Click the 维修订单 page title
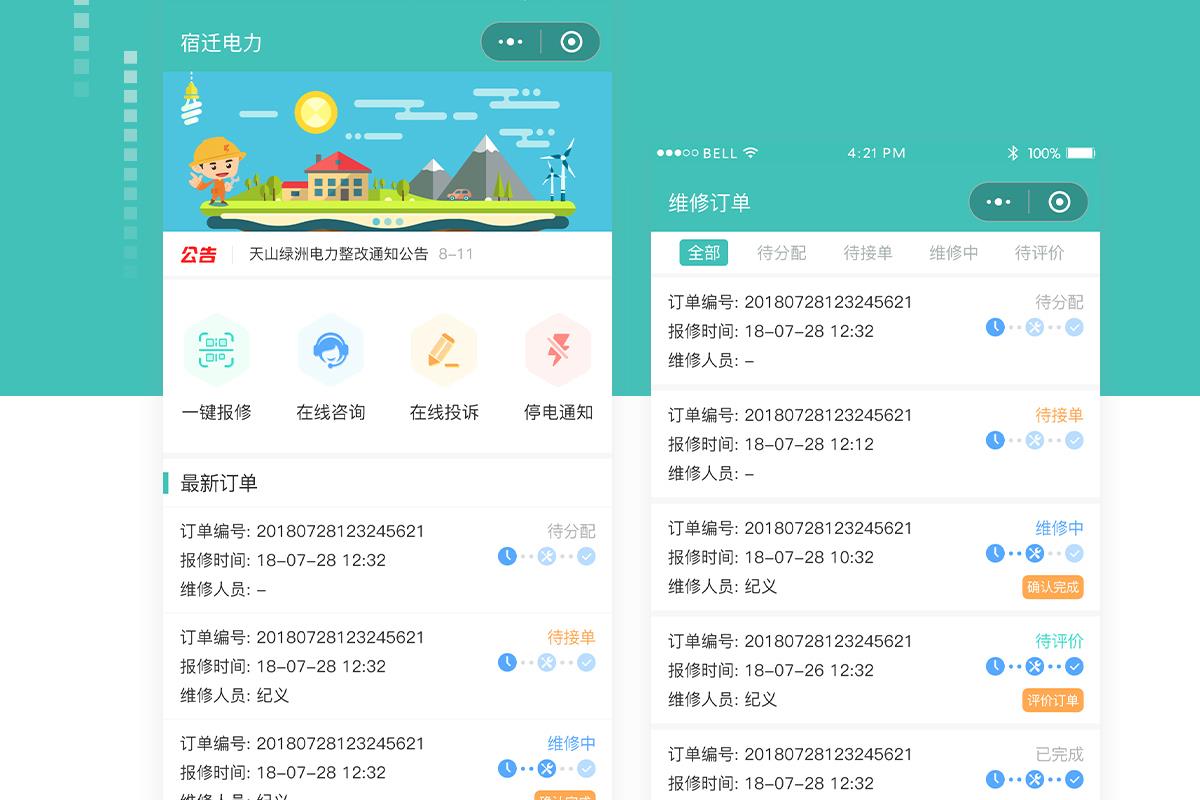This screenshot has width=1200, height=800. (709, 203)
